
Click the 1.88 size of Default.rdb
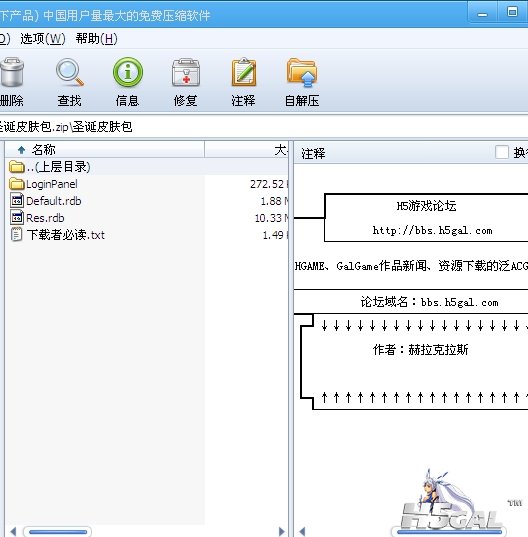pos(271,201)
